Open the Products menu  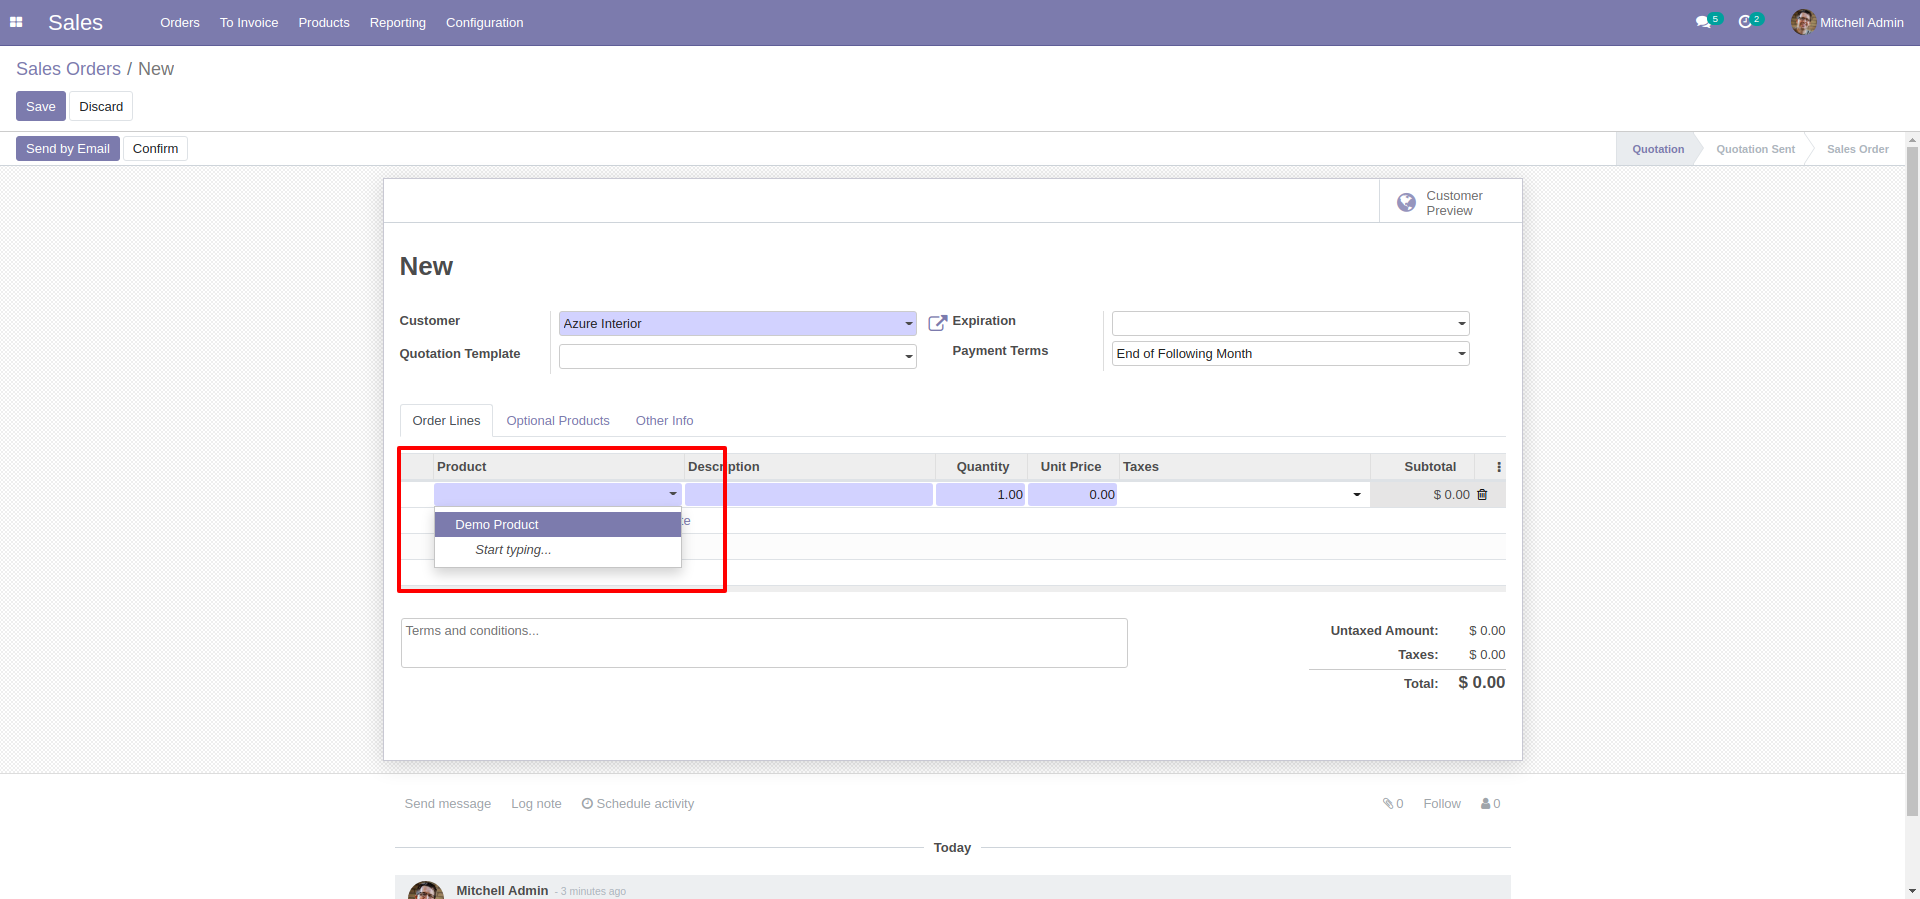tap(324, 22)
